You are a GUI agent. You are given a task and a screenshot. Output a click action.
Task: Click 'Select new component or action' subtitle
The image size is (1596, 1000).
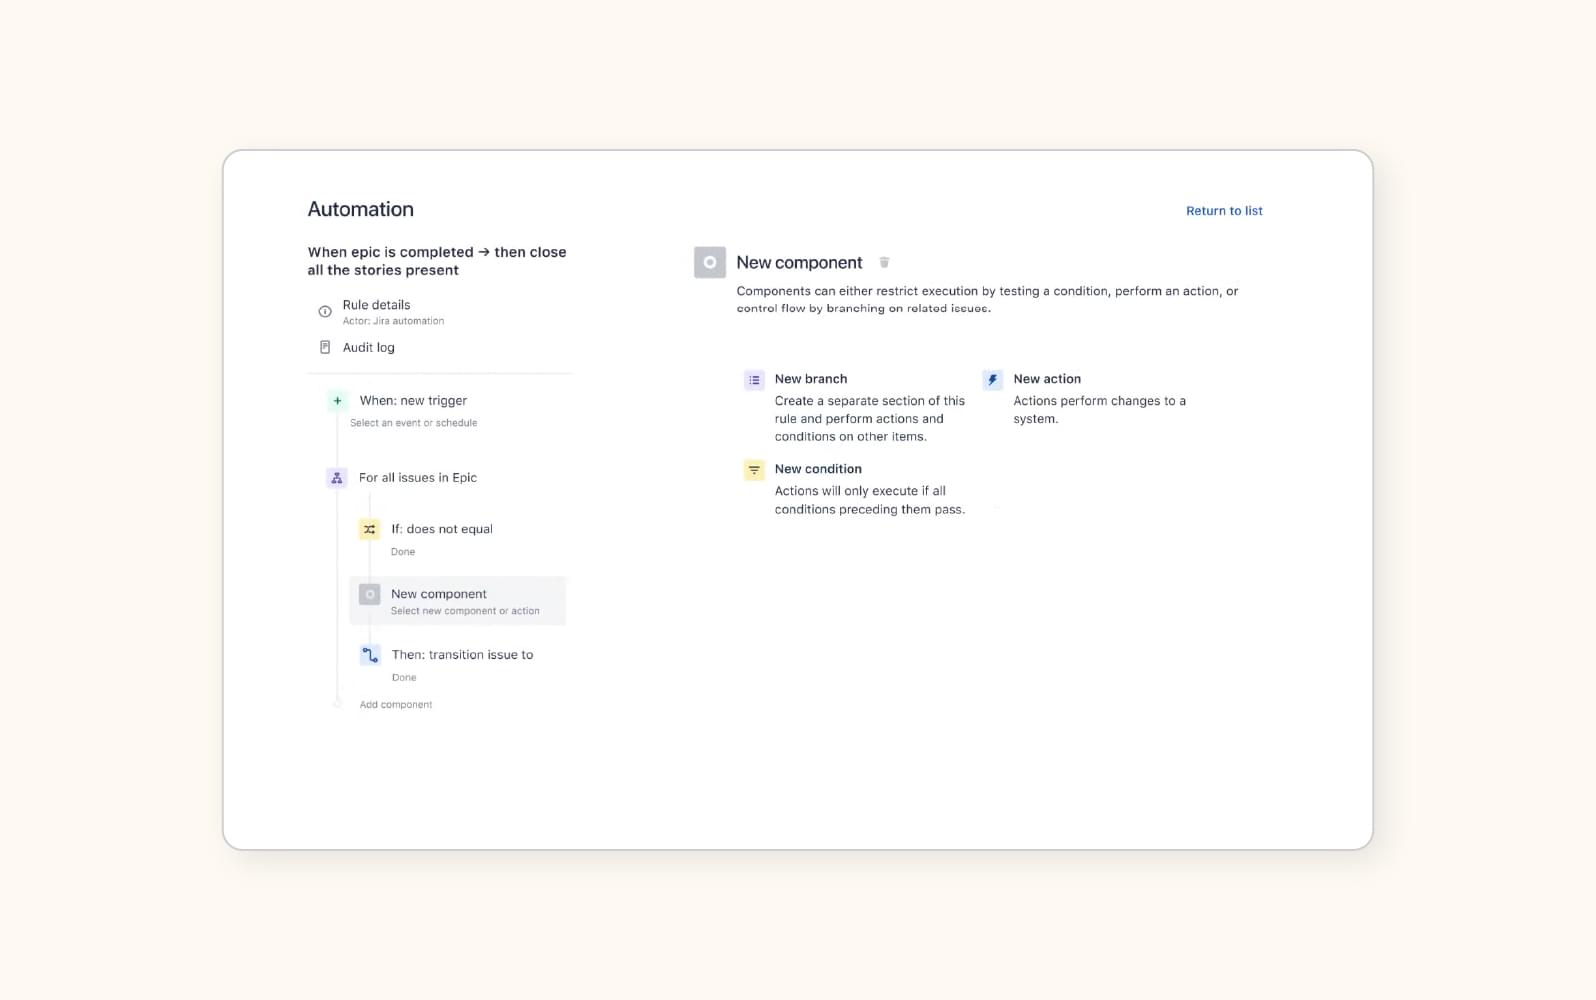[x=465, y=611]
